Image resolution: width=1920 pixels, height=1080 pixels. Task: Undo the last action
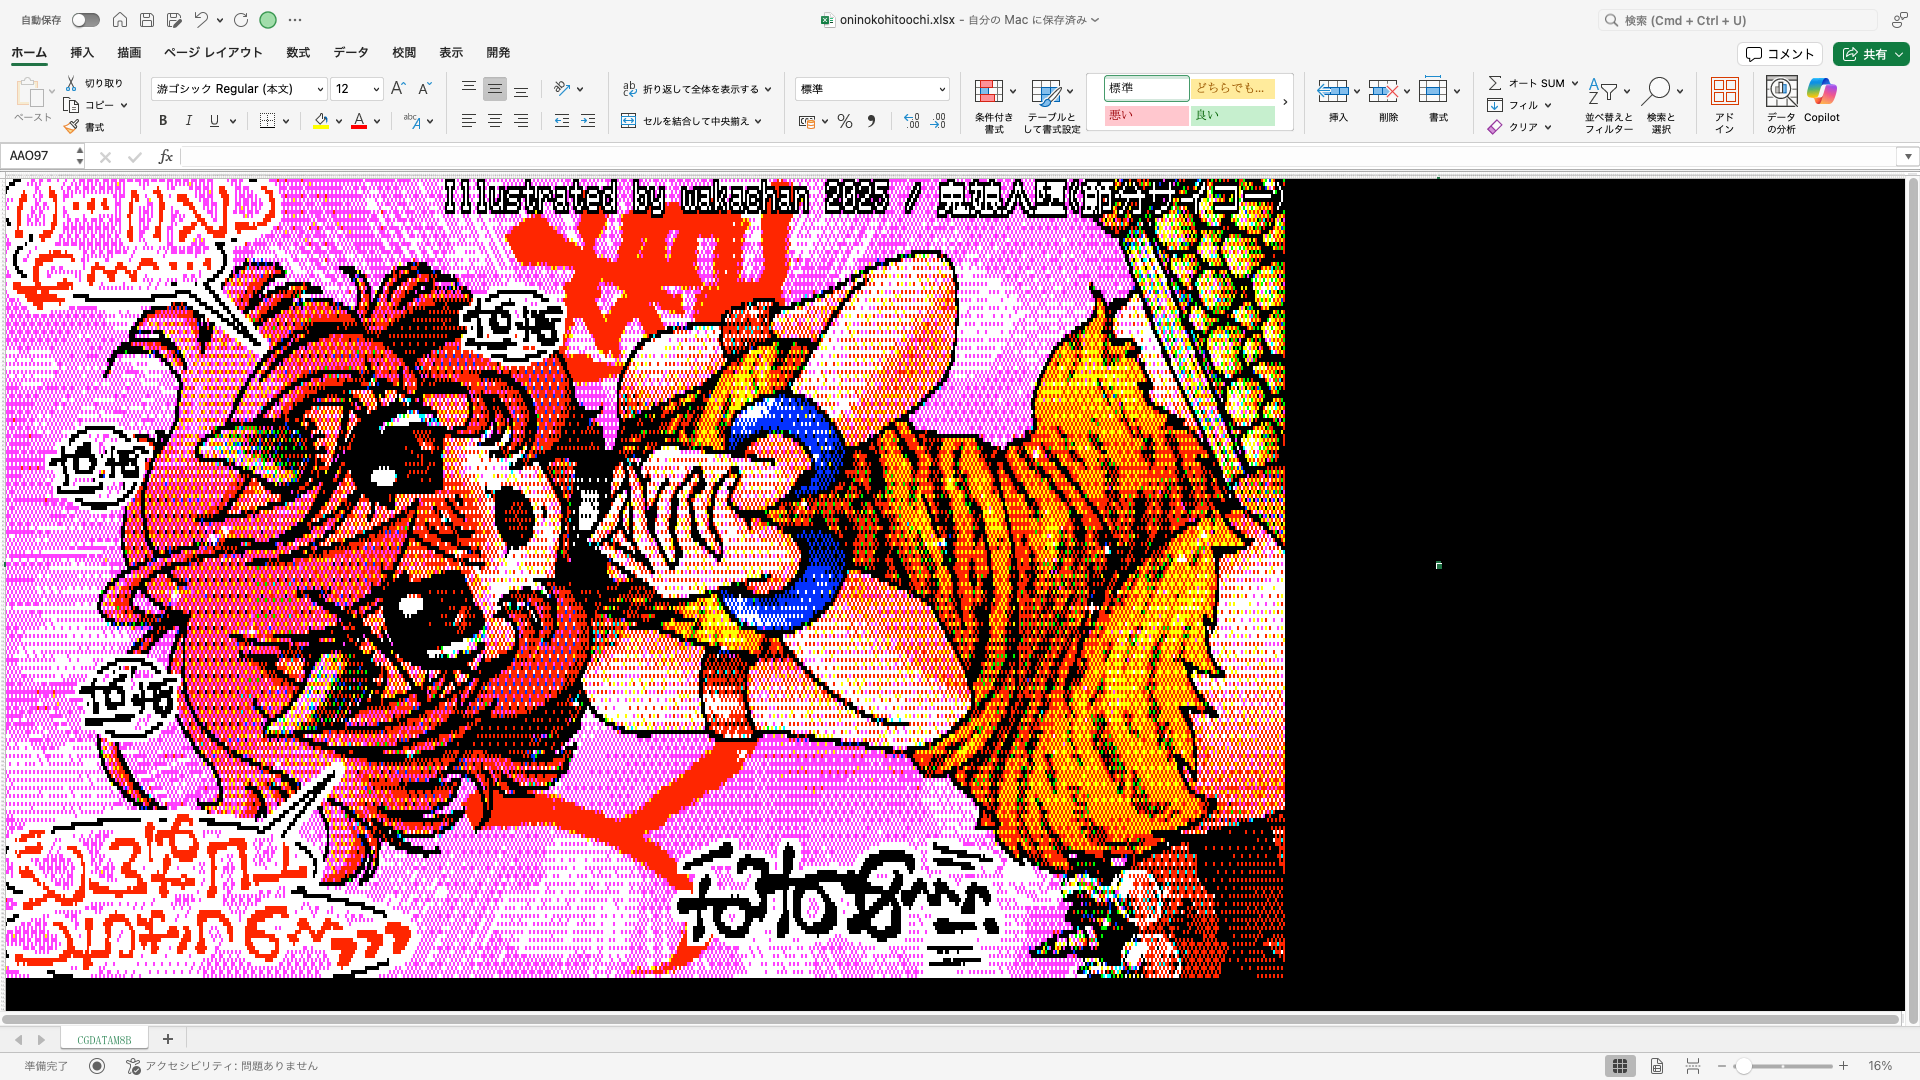click(201, 20)
